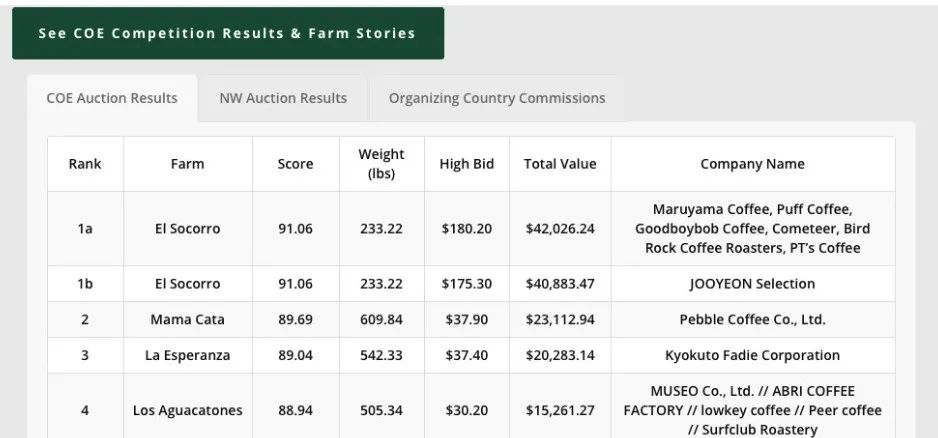Click the JOOYEON Selection company cell
Screen dimensions: 938x438
(752, 284)
